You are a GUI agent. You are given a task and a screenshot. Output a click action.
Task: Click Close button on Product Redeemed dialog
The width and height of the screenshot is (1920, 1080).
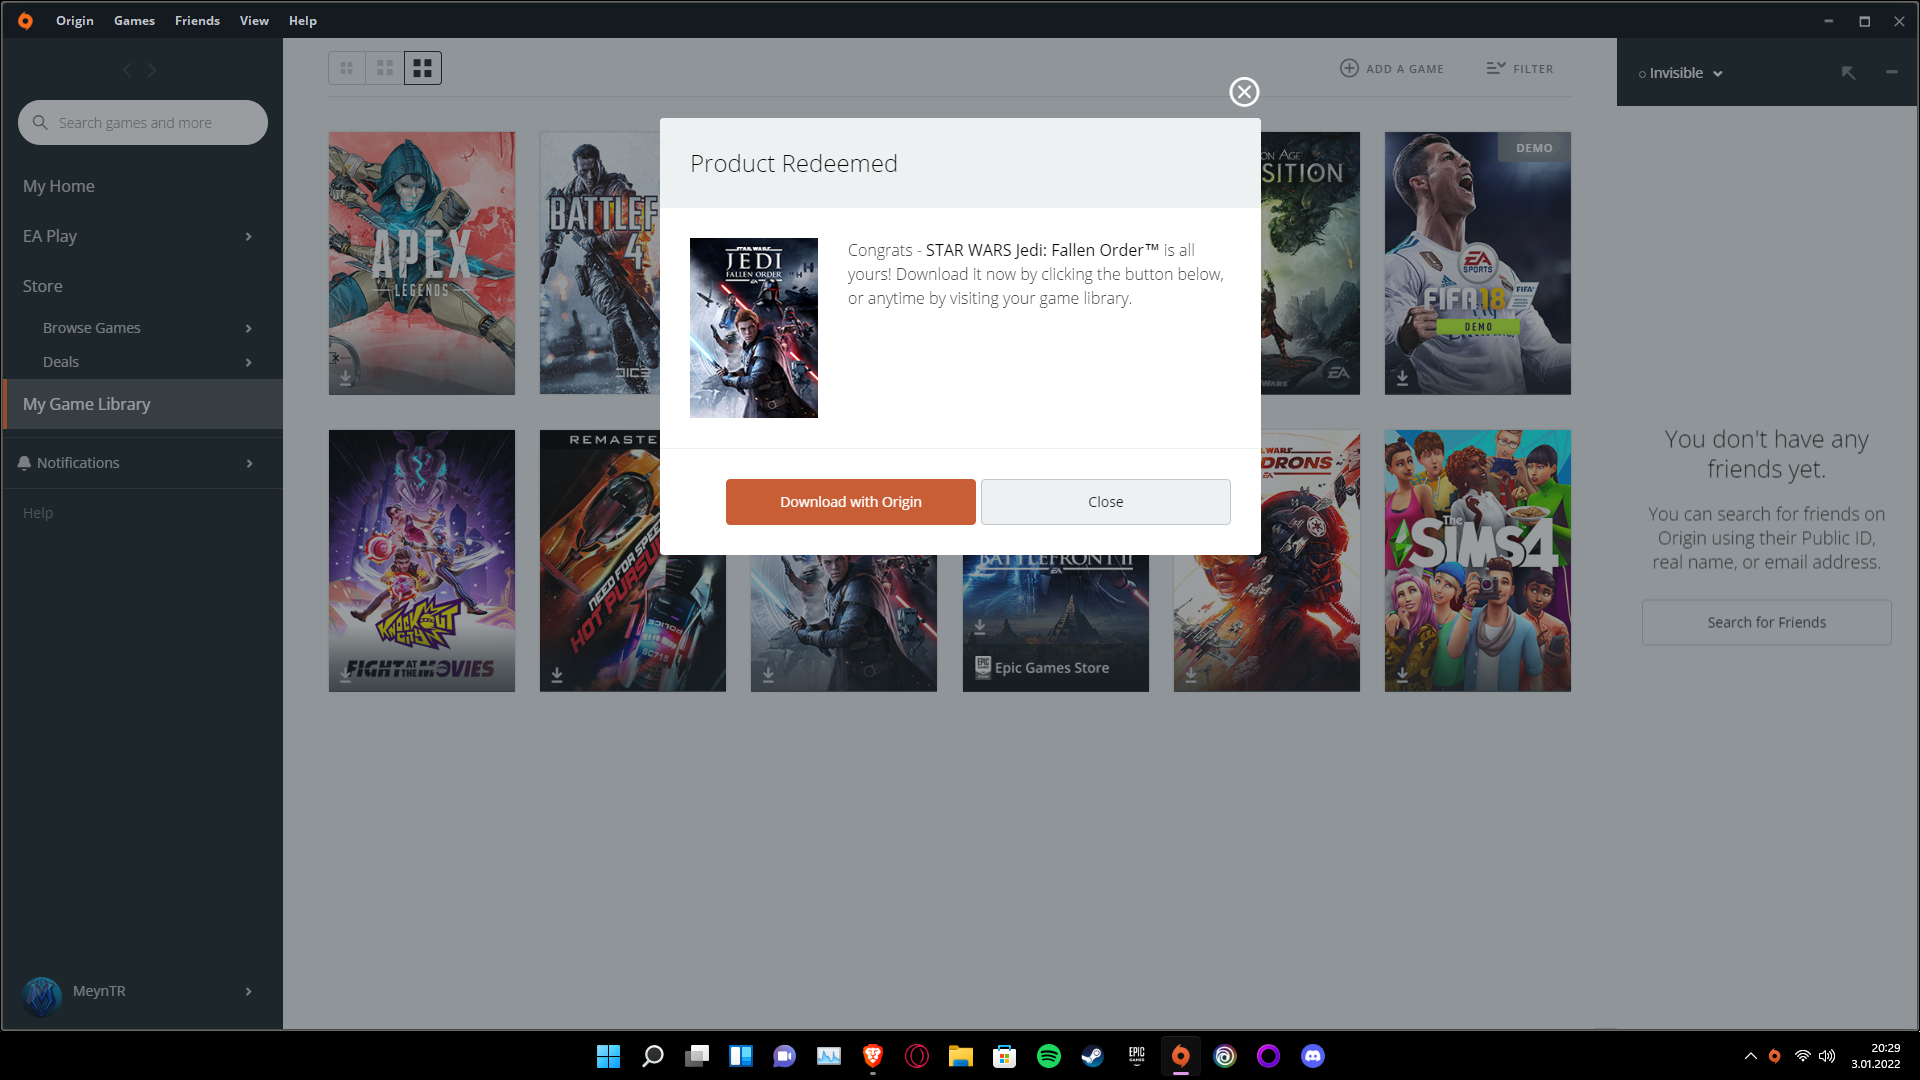pos(1105,501)
